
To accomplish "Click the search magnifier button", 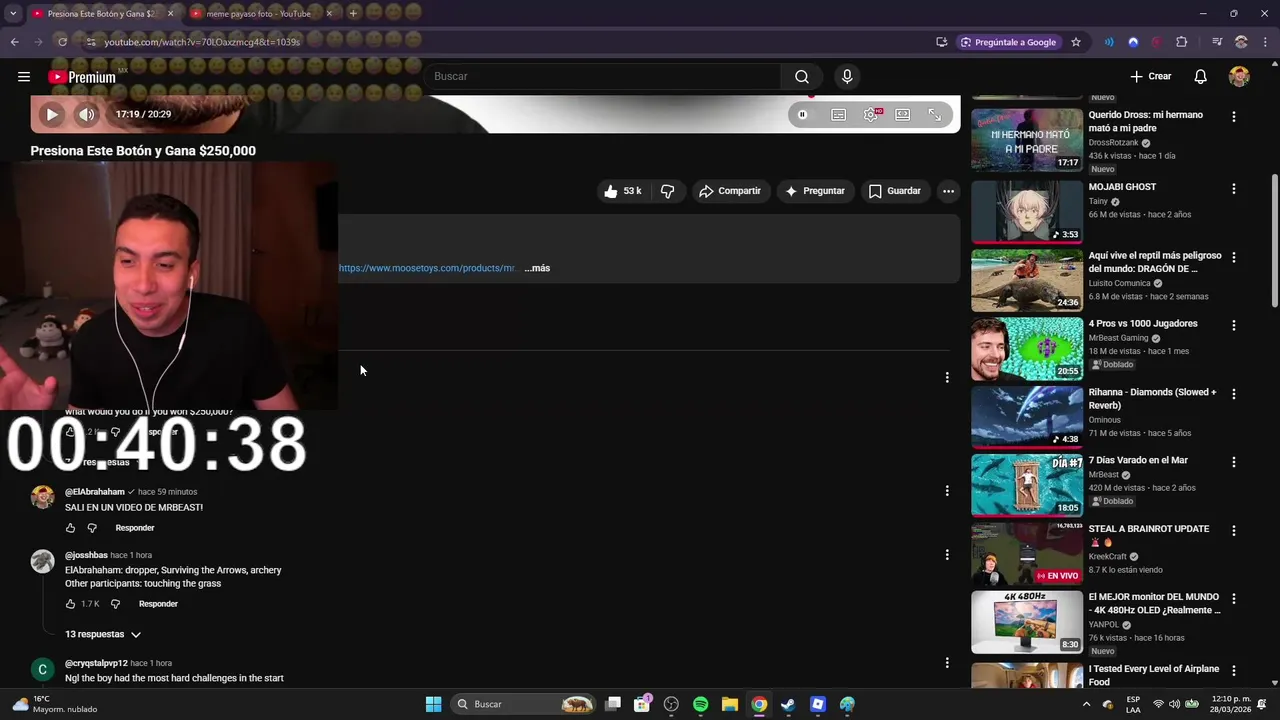I will [x=802, y=77].
